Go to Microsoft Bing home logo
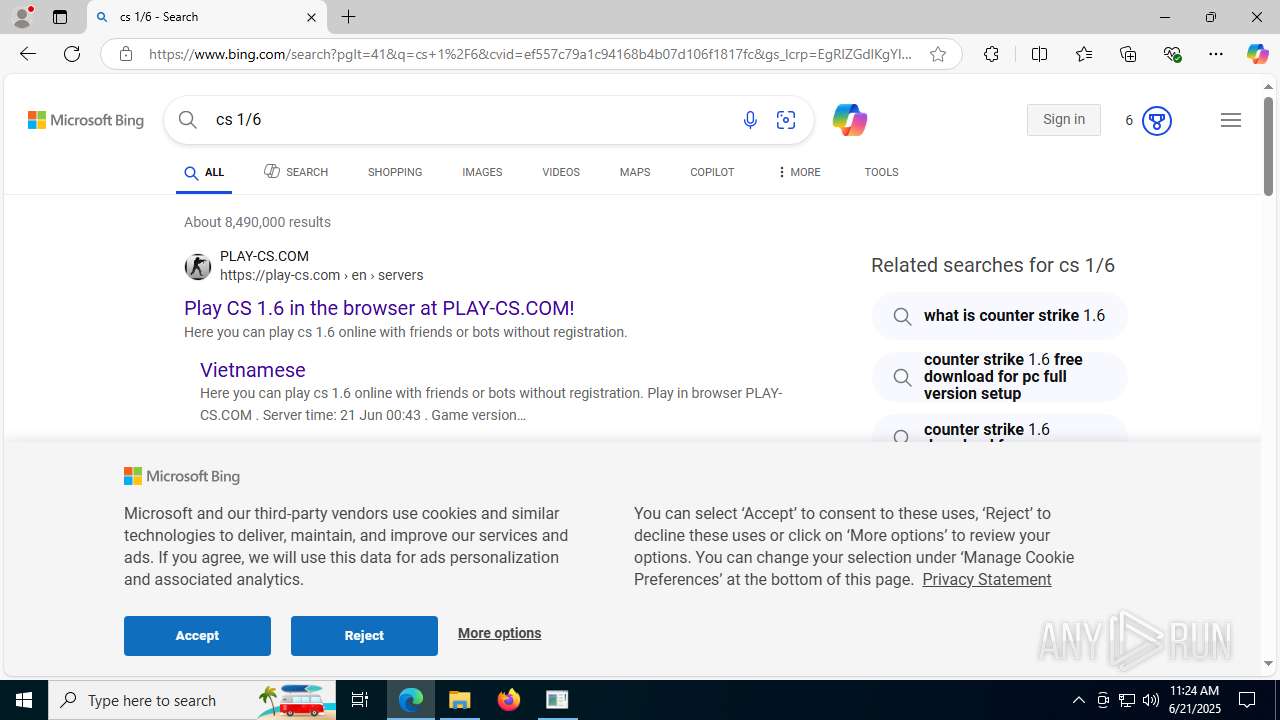The image size is (1280, 720). 86,120
